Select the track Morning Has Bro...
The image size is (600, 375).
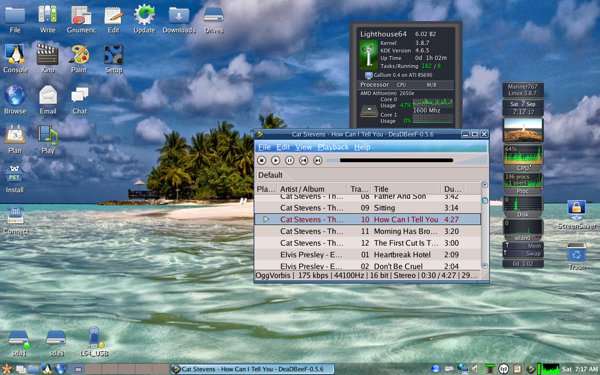click(x=368, y=231)
